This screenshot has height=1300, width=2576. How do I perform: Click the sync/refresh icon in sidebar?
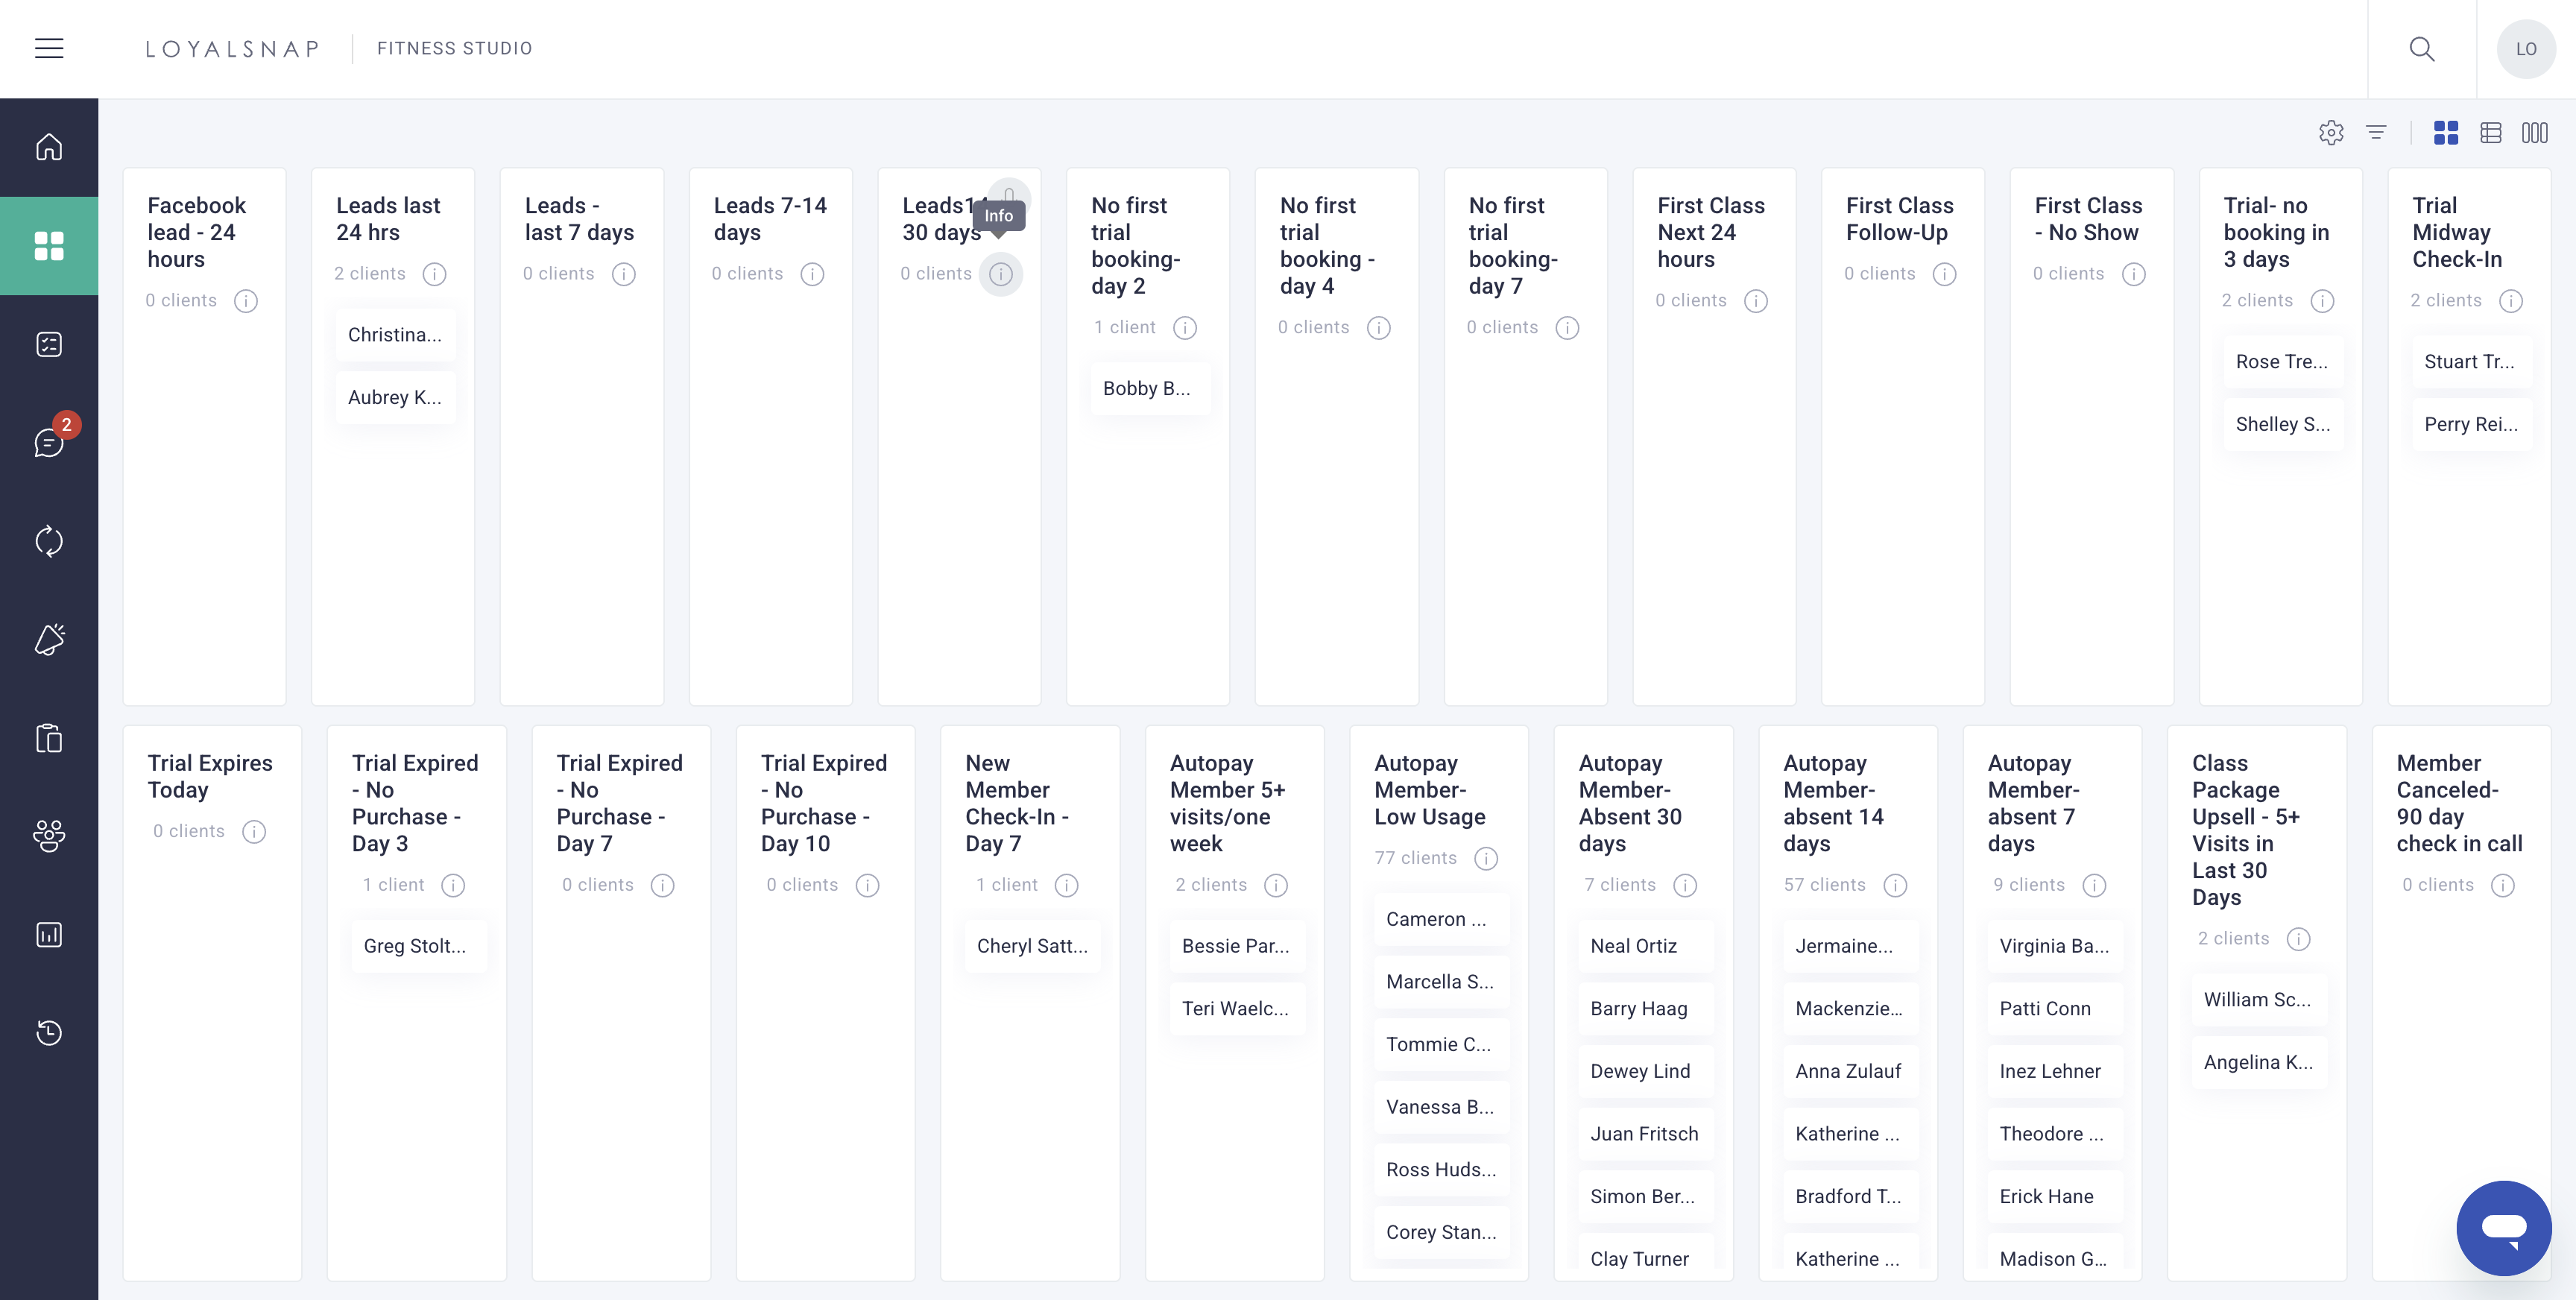click(49, 541)
